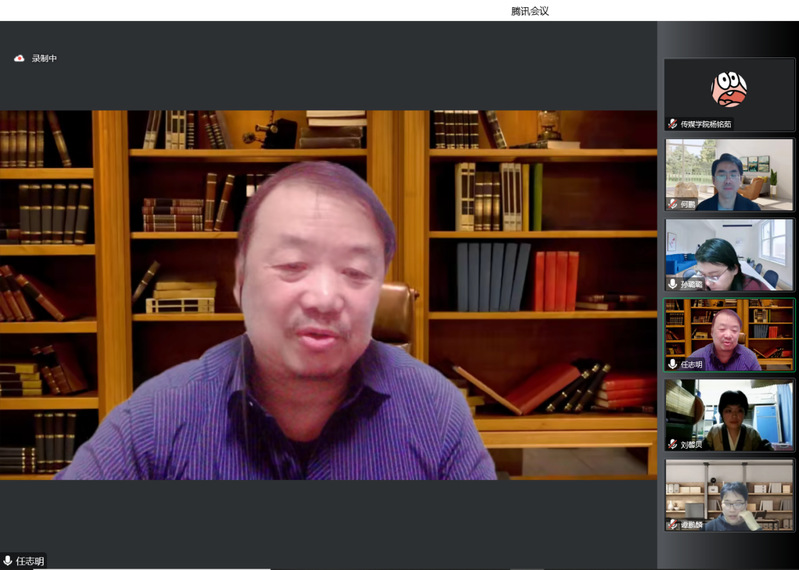Click the 任志明 name text in sidebar tile
Screen dimensions: 799x570
pos(692,364)
